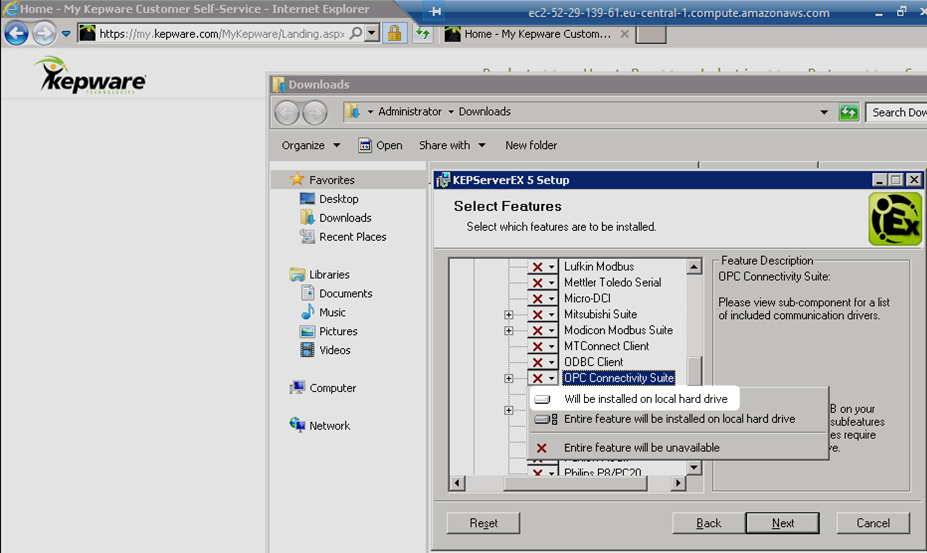This screenshot has width=927, height=553.
Task: Open Recent Places in Favorites
Action: 352,237
